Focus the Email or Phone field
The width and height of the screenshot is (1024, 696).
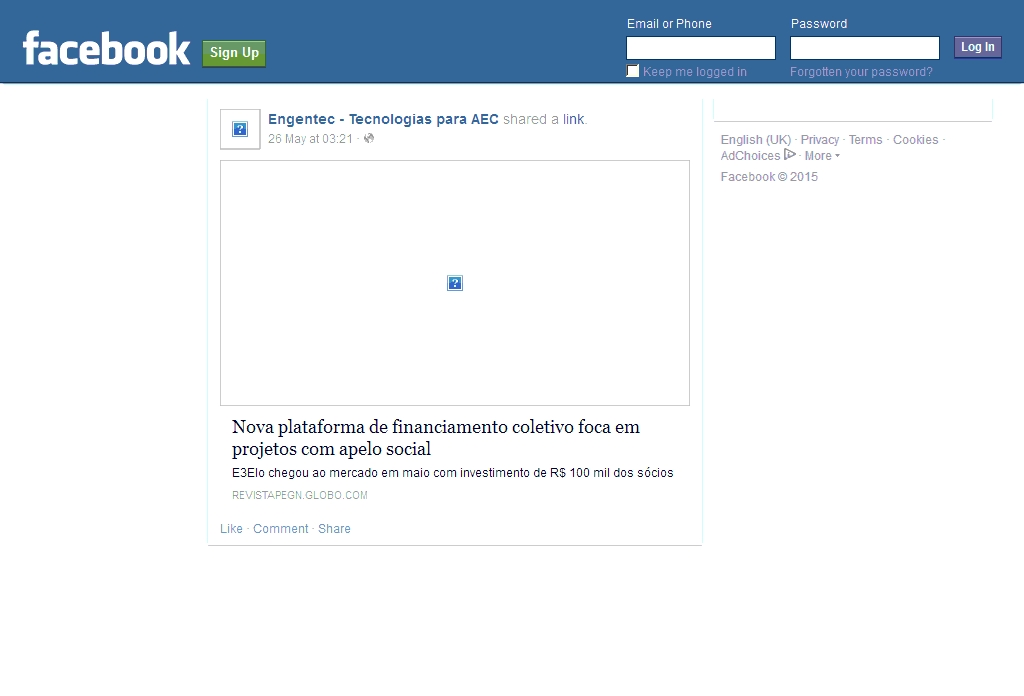tap(701, 48)
